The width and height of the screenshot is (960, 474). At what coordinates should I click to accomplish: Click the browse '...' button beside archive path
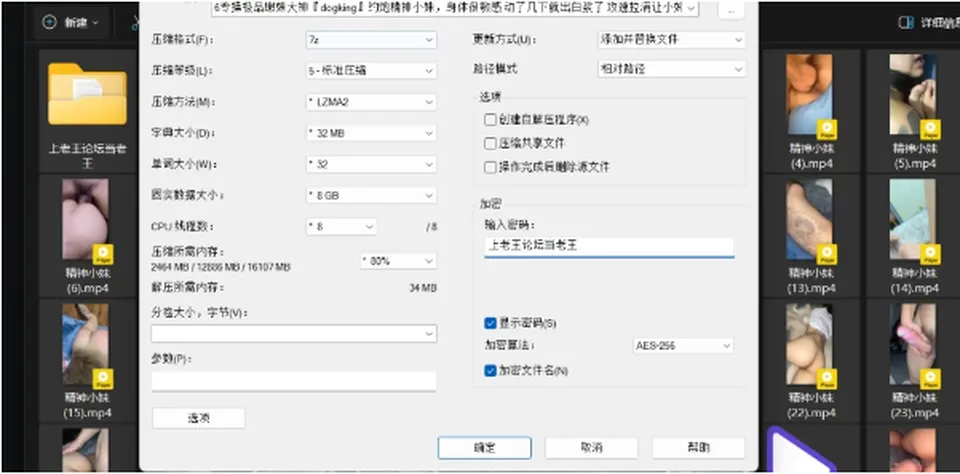(x=731, y=10)
